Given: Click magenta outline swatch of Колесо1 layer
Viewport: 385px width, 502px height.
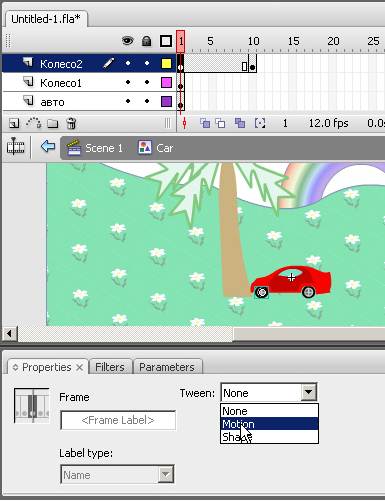Looking at the screenshot, I should tap(166, 82).
